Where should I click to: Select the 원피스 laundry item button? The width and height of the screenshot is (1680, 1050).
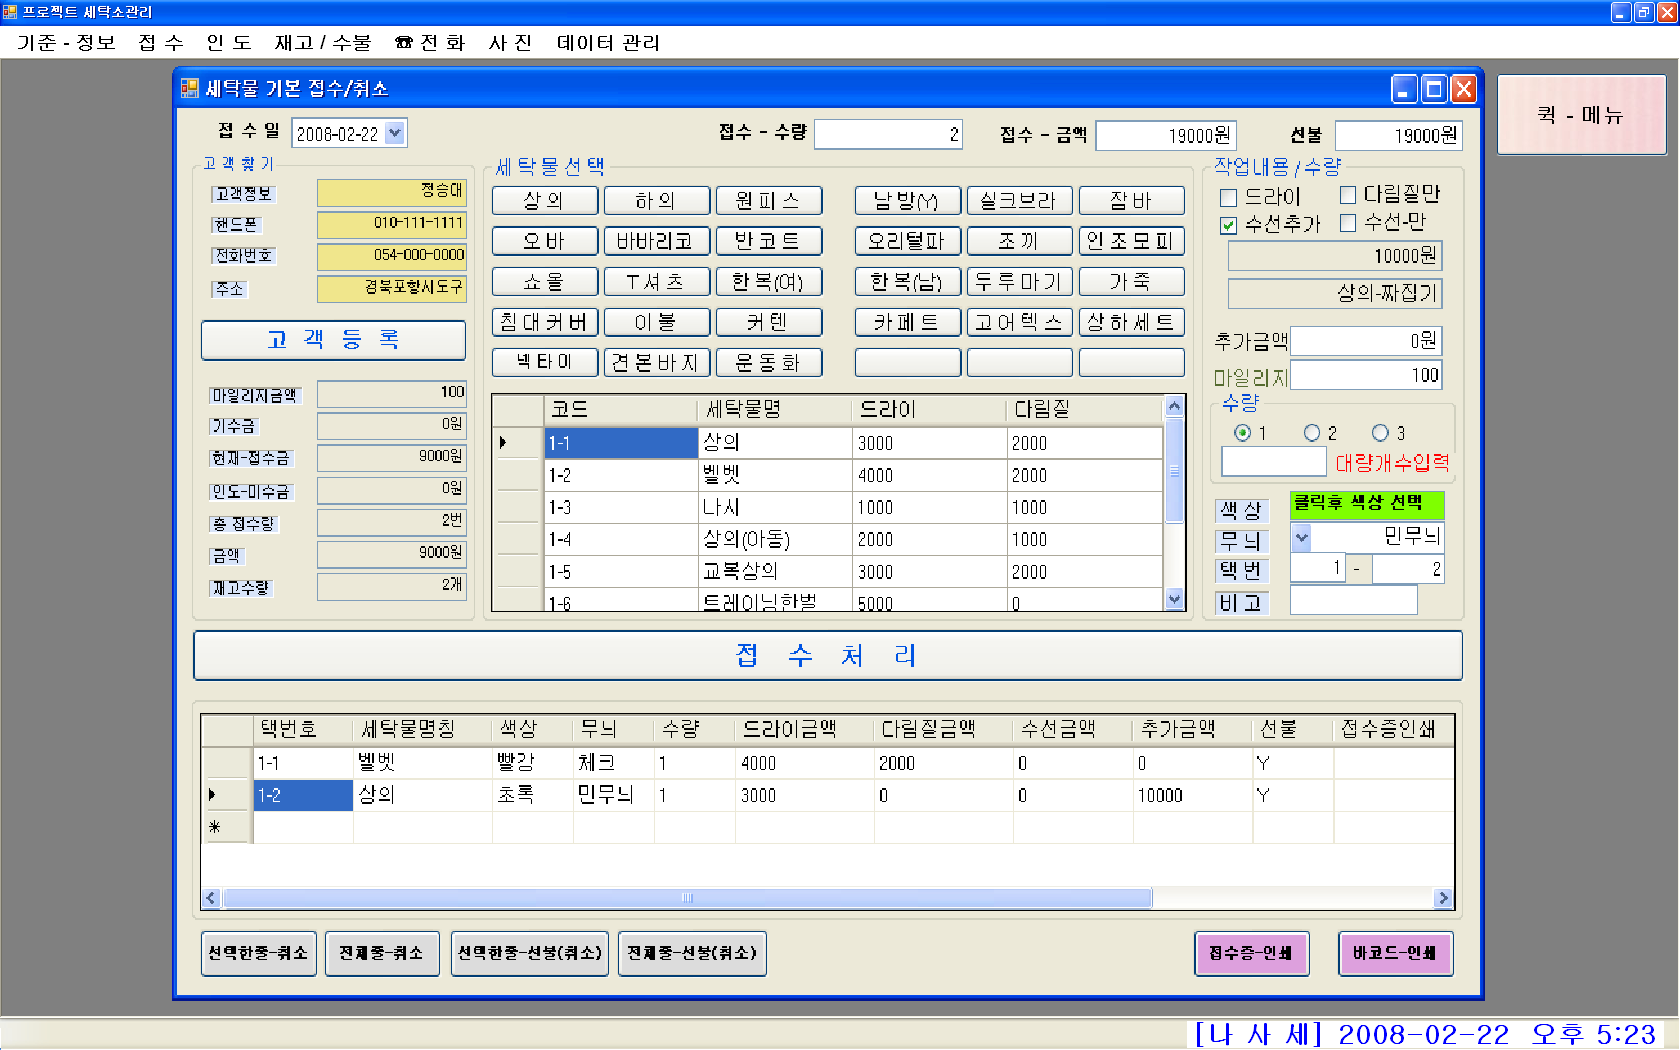point(769,201)
